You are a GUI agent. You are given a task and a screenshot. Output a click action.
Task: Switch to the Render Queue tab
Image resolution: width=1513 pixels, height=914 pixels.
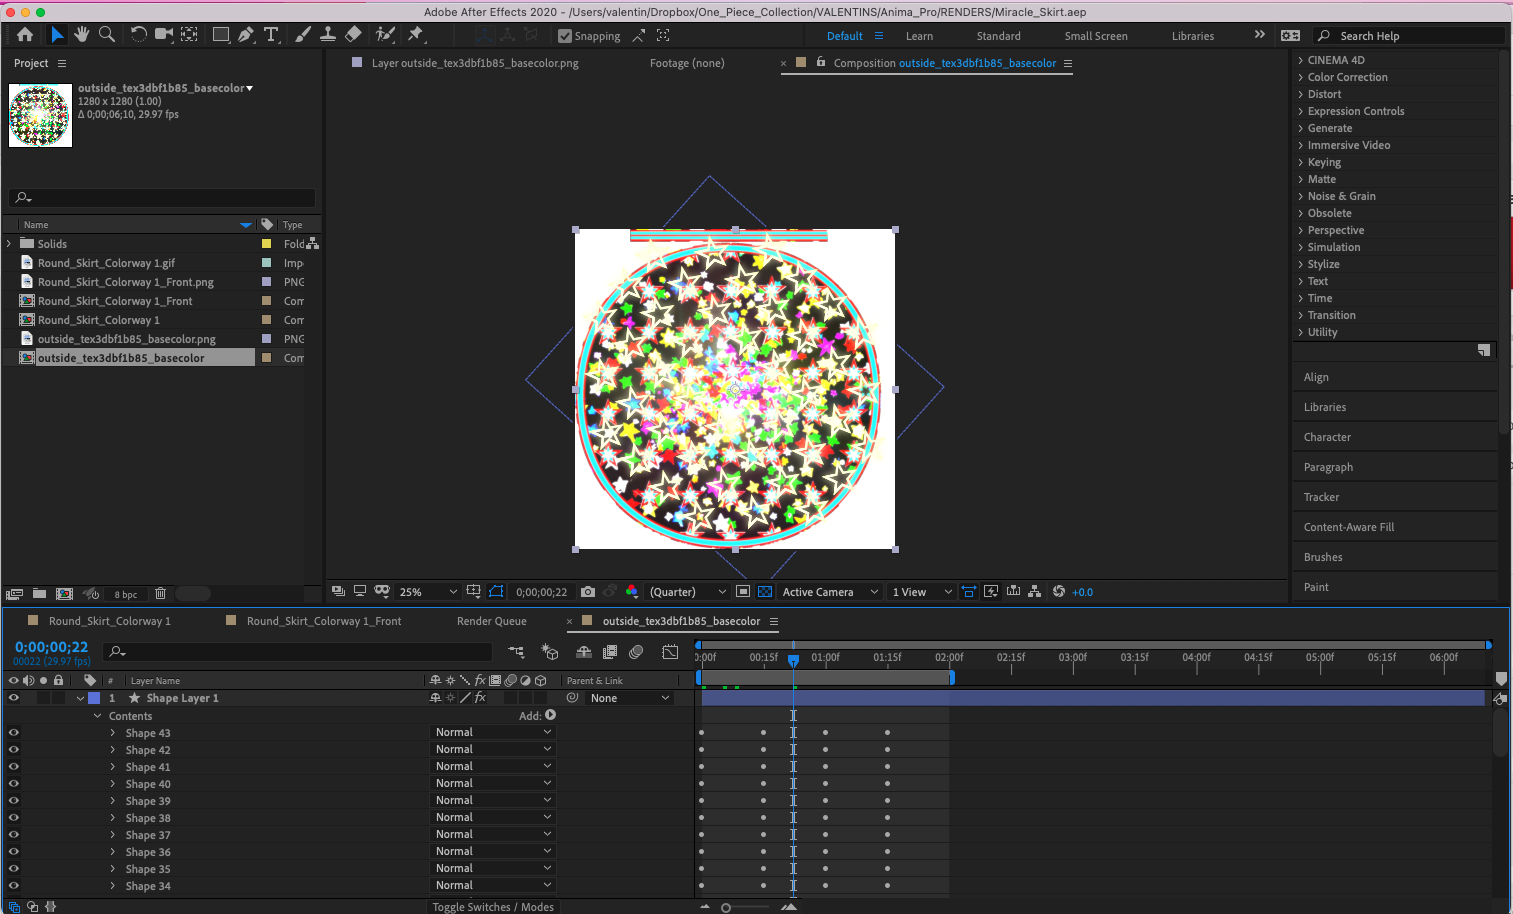coord(491,621)
